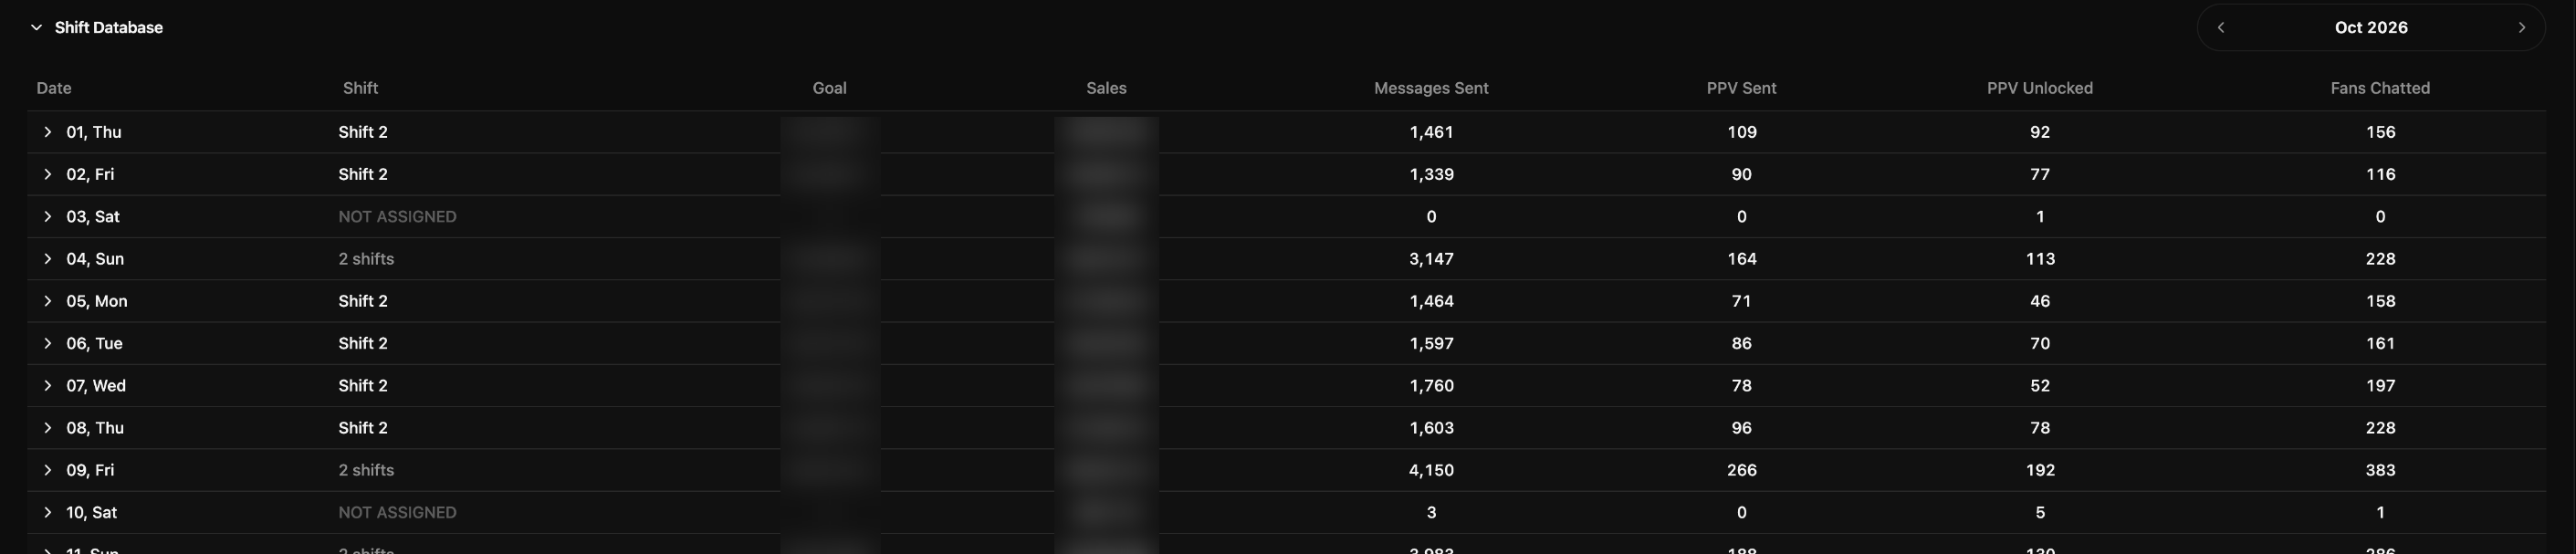Click the Fans Chatted column header
Image resolution: width=2576 pixels, height=554 pixels.
[x=2380, y=88]
